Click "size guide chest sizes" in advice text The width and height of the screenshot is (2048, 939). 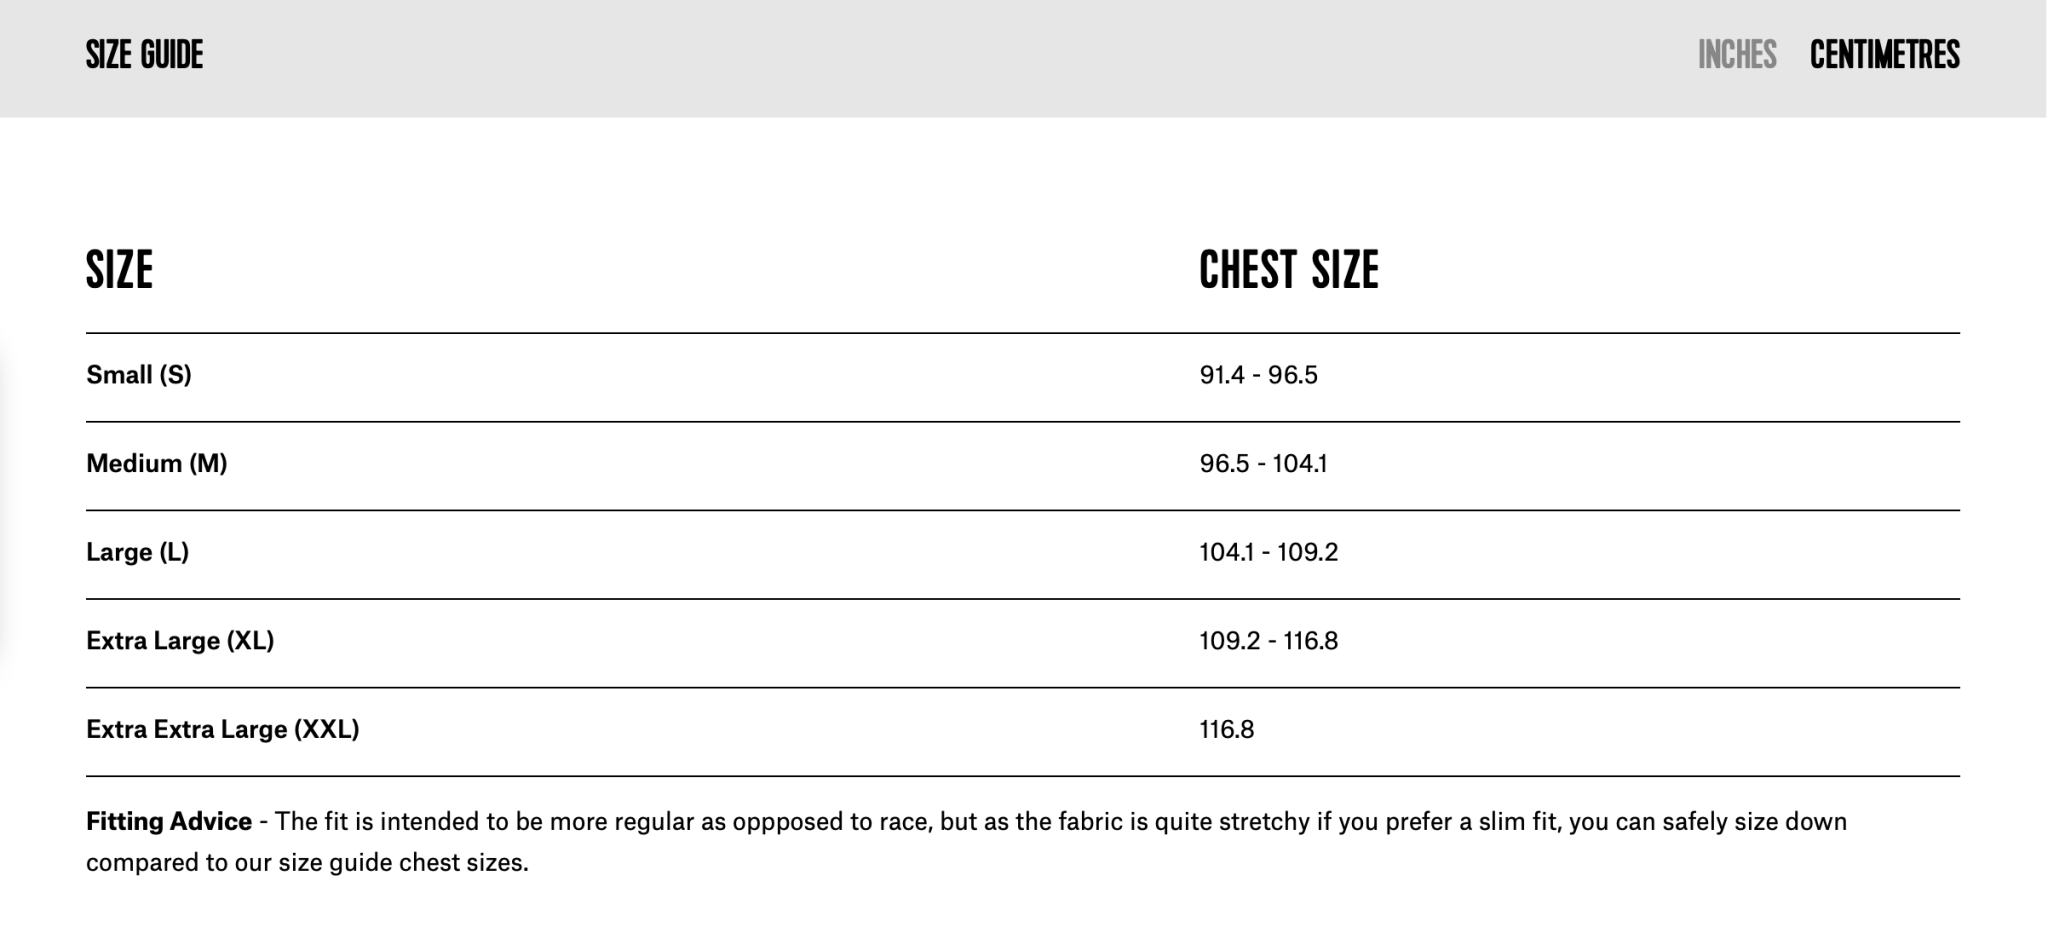[402, 863]
